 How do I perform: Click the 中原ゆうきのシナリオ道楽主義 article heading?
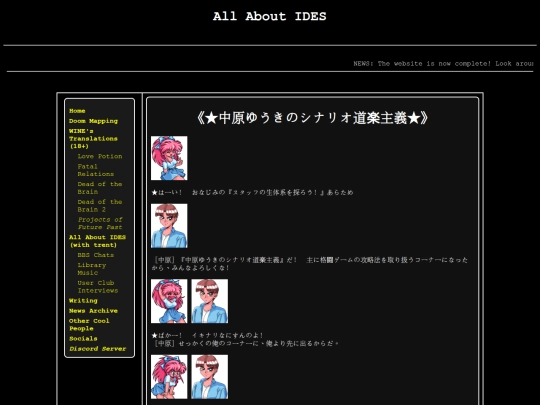coord(312,118)
